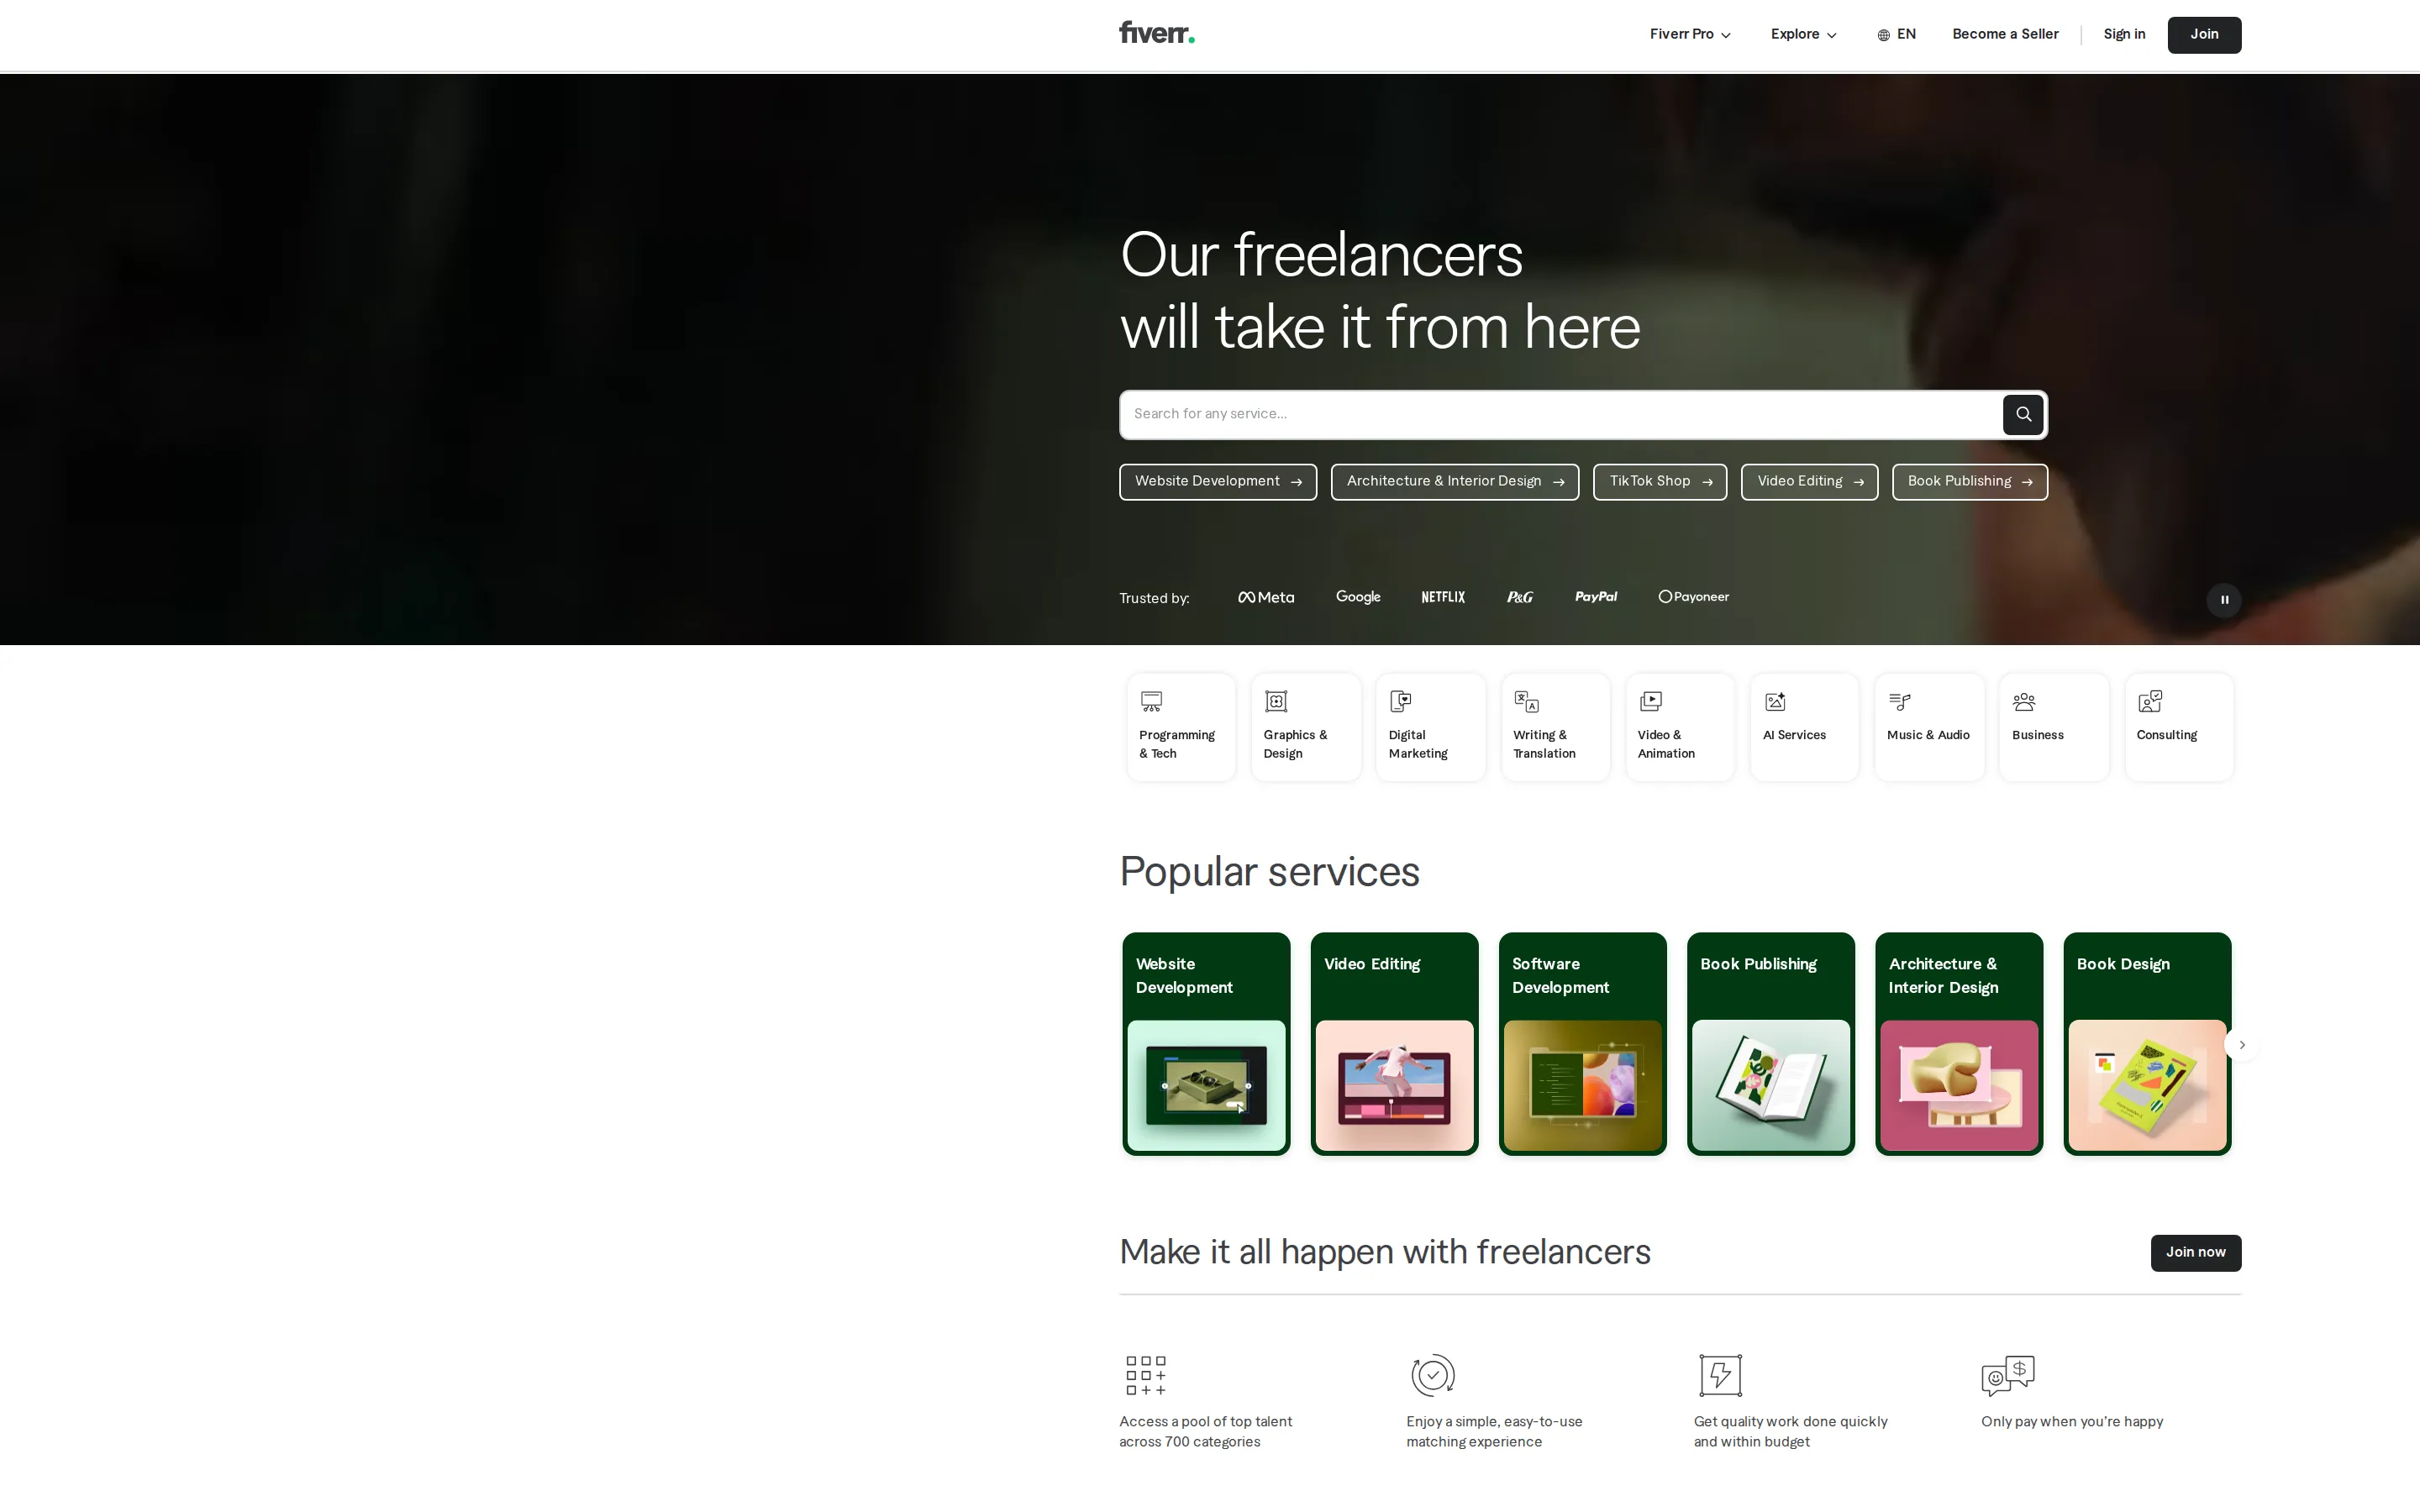
Task: Select the Video Editing search tag
Action: pyautogui.click(x=1809, y=482)
